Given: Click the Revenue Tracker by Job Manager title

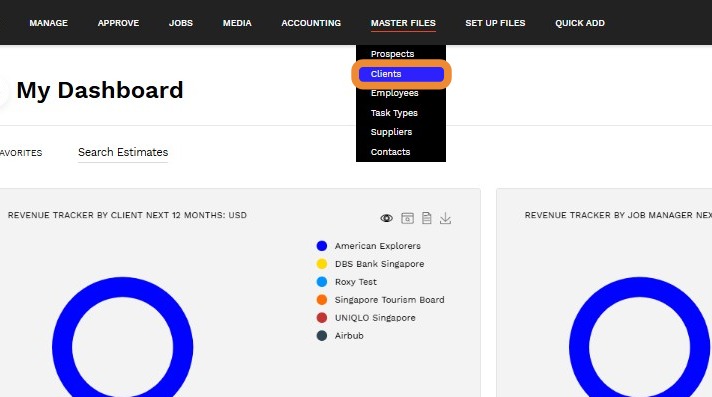Looking at the screenshot, I should pos(618,215).
